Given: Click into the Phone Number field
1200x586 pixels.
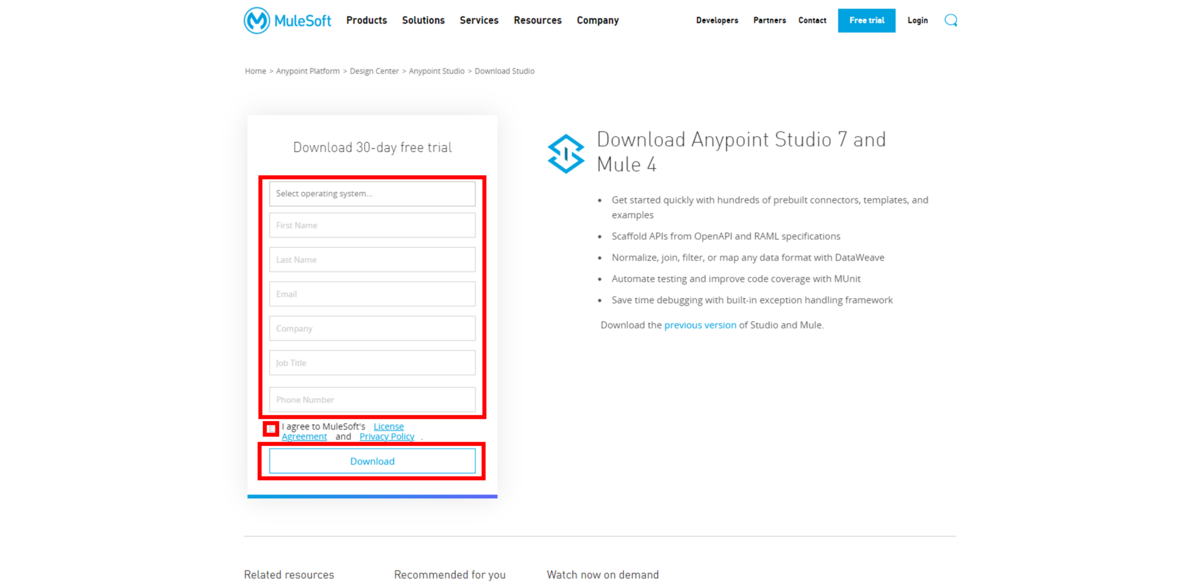Looking at the screenshot, I should click(372, 399).
